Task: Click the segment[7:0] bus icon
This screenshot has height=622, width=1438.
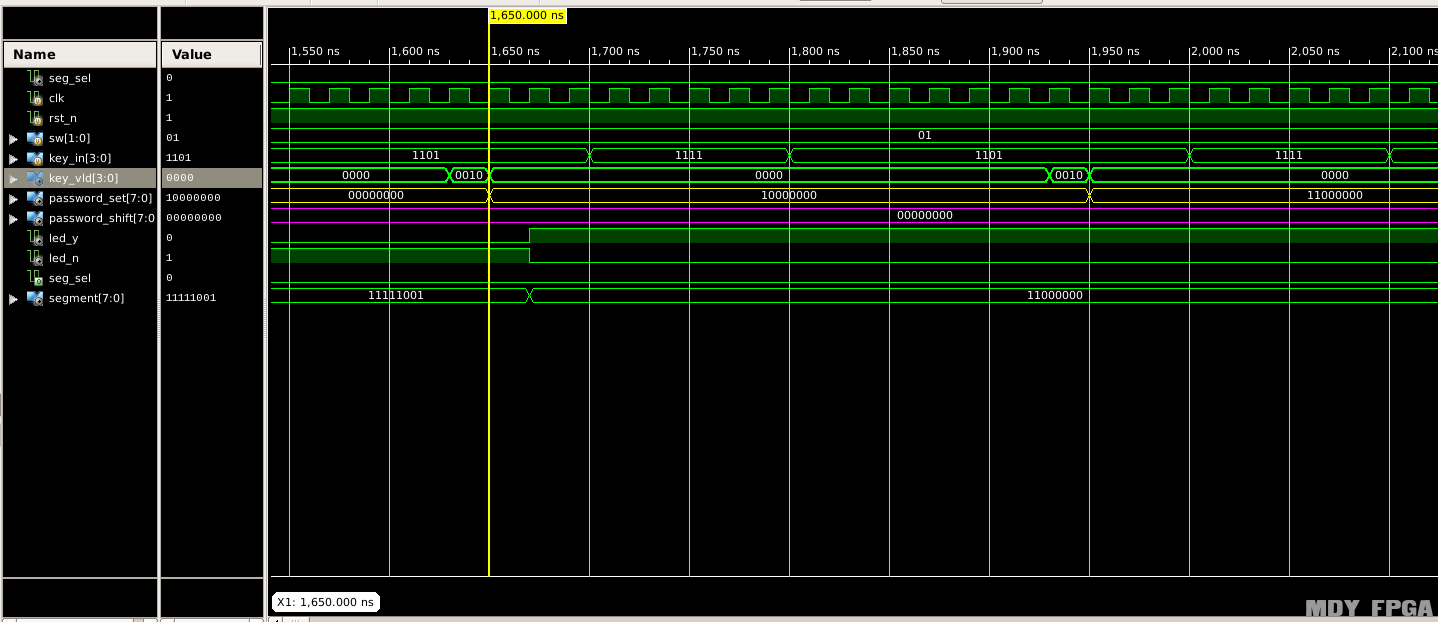Action: [x=35, y=298]
